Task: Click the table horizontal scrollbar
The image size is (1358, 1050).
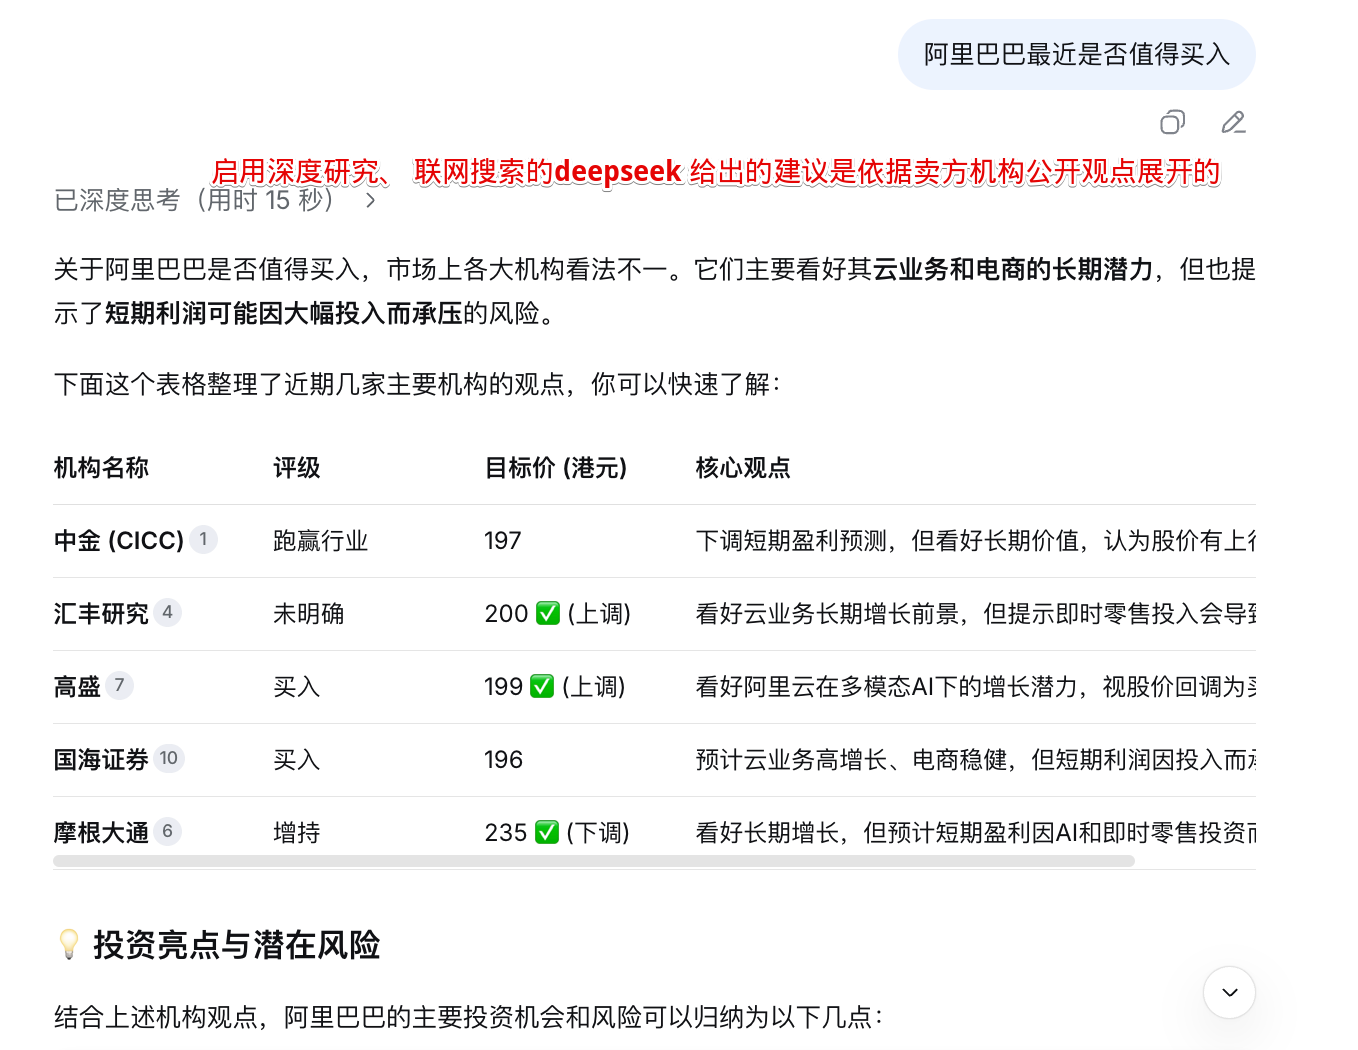Action: click(x=594, y=861)
